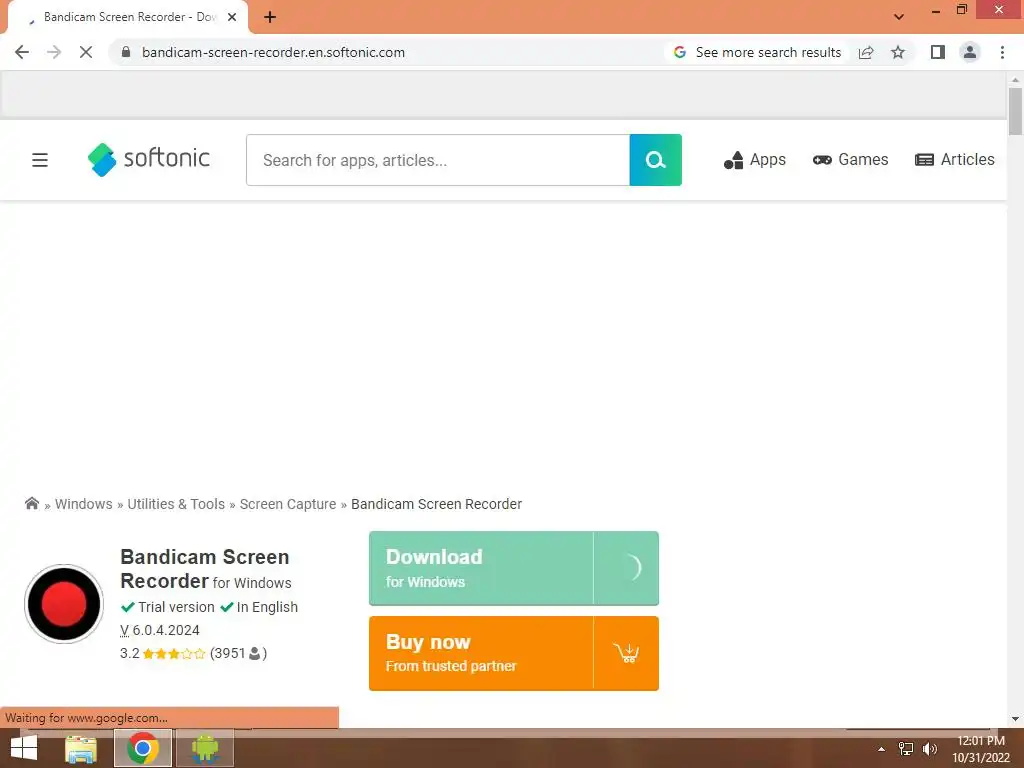This screenshot has width=1024, height=768.
Task: Click the shopping cart icon on Buy now
Action: tap(626, 653)
